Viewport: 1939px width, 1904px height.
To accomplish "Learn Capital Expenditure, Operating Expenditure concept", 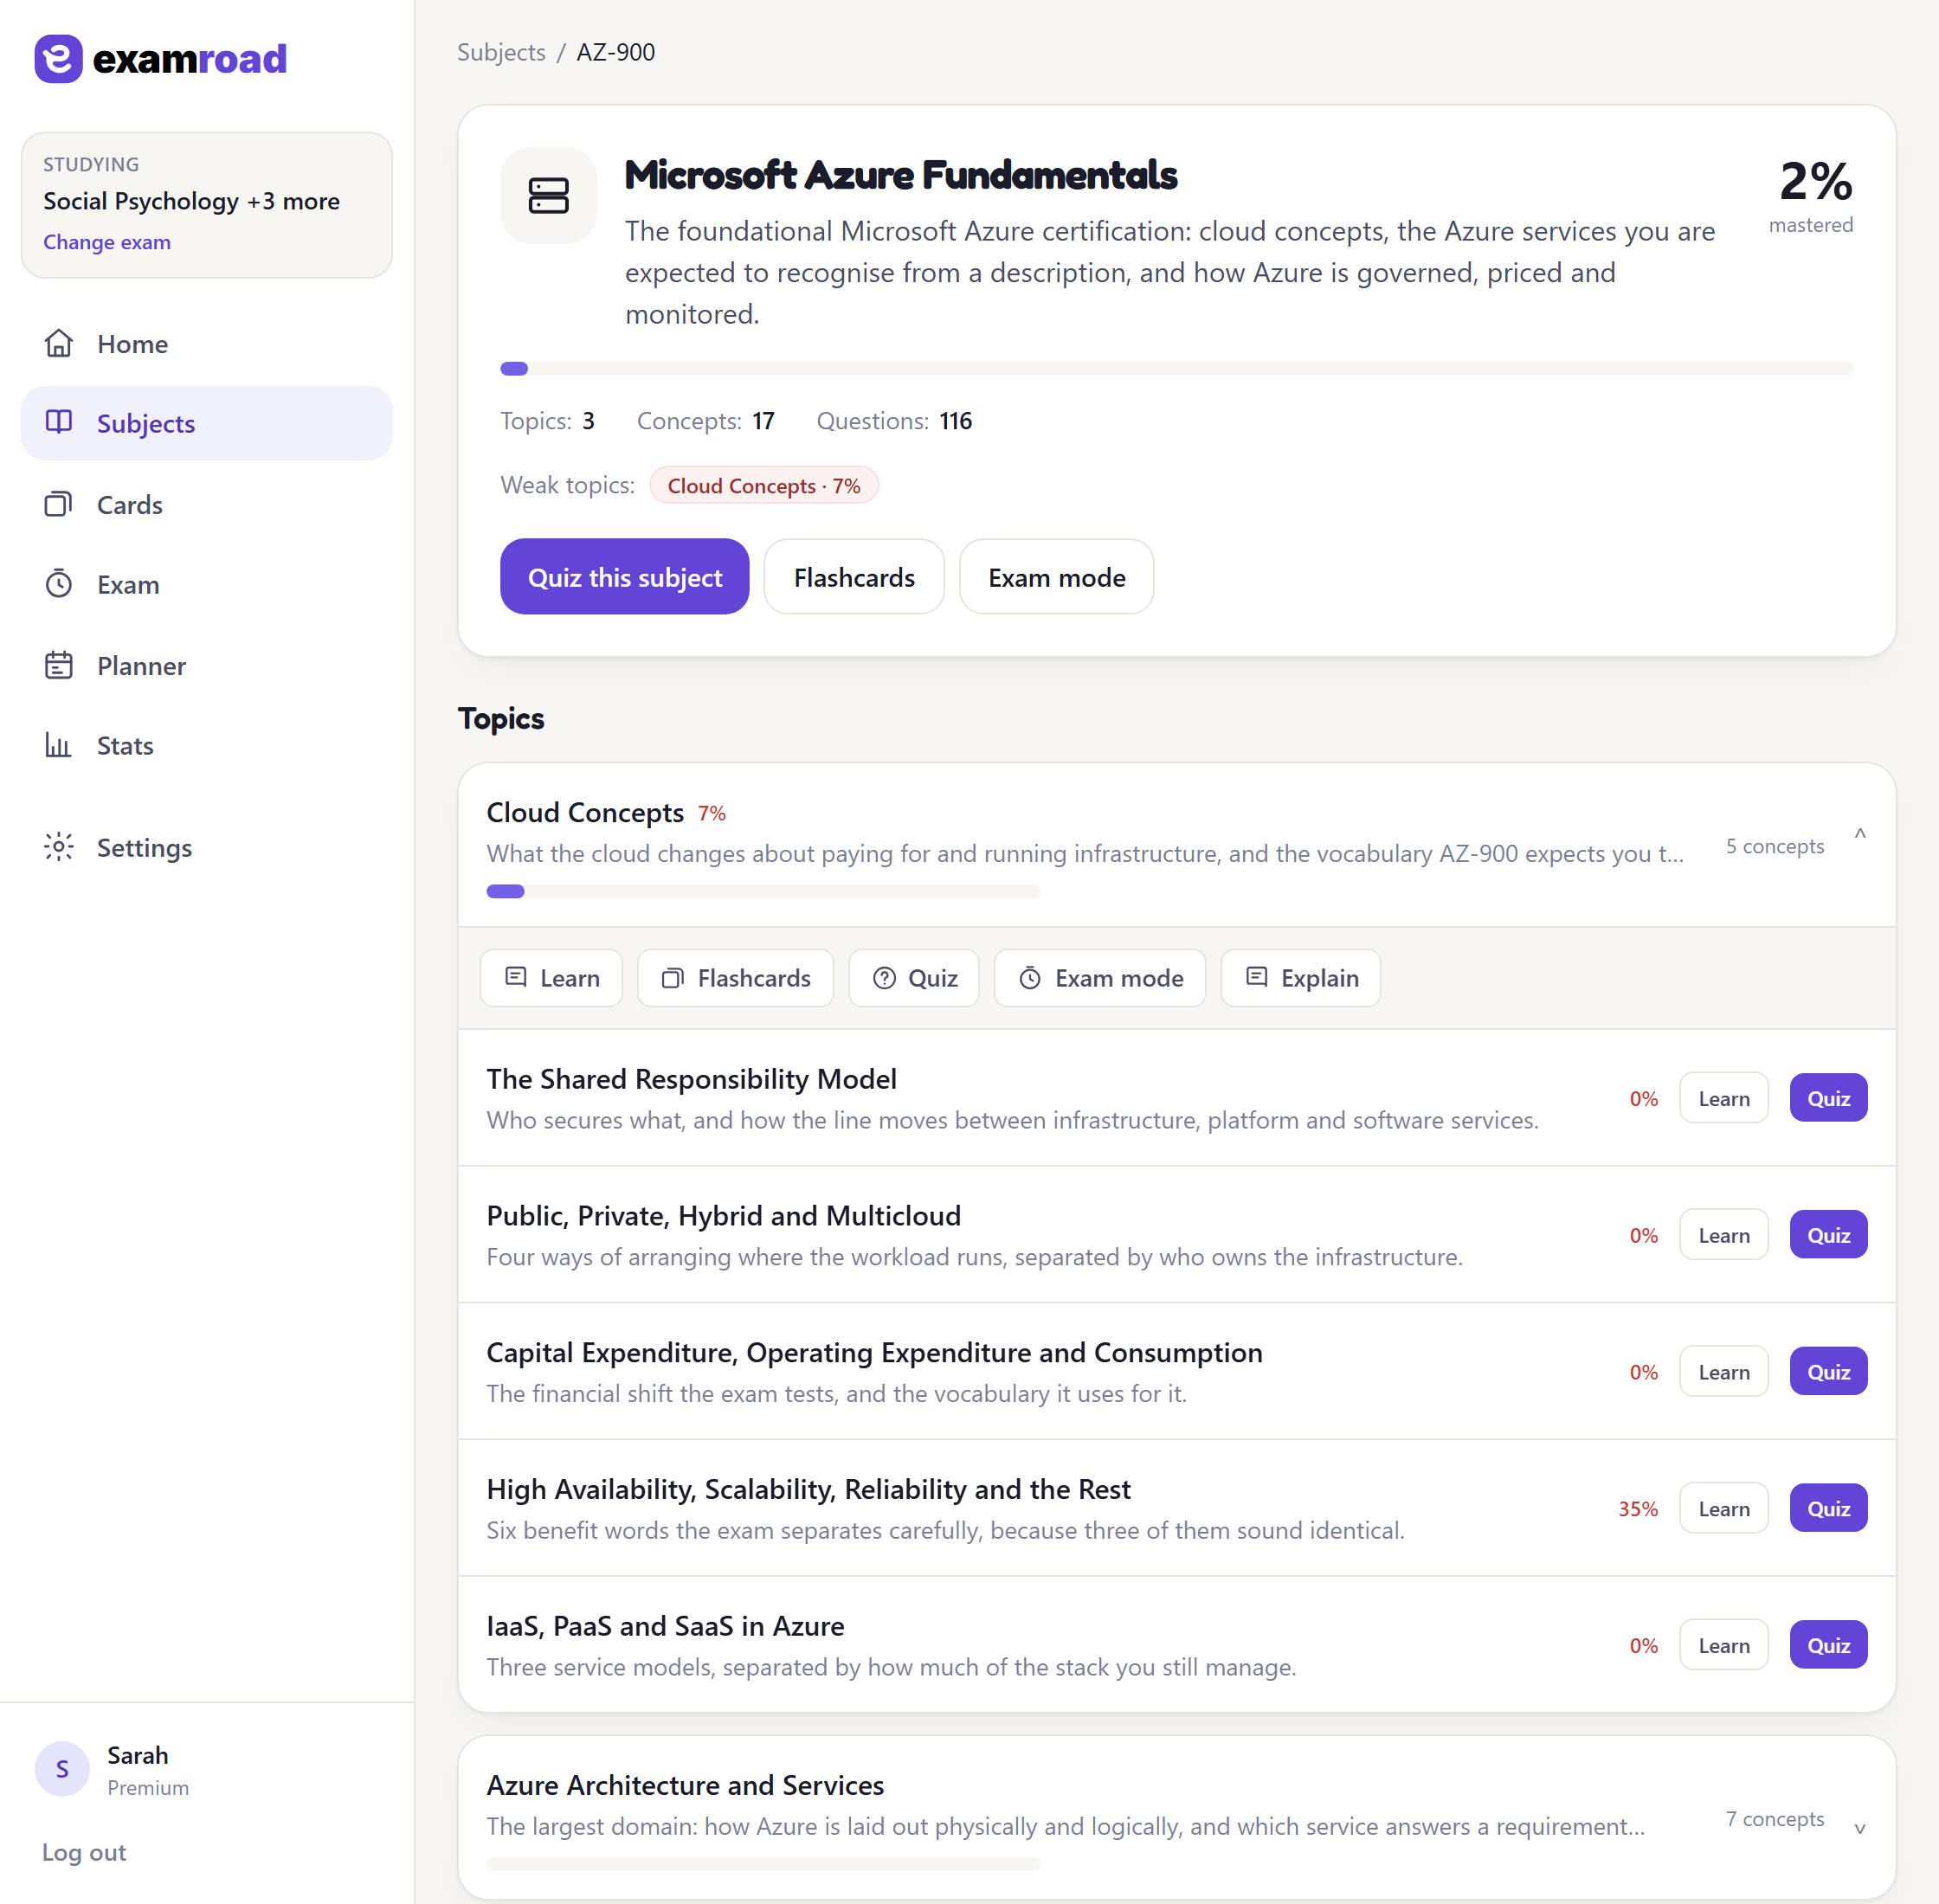I will pyautogui.click(x=1724, y=1371).
